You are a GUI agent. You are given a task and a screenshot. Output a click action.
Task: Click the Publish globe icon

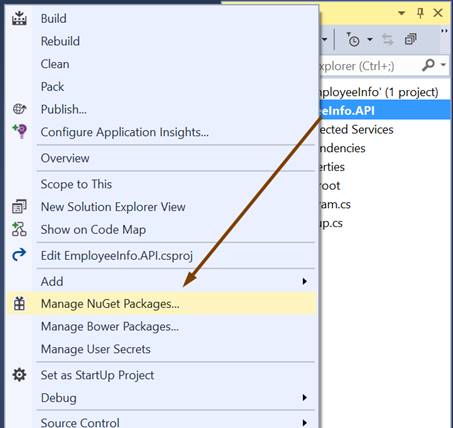(x=19, y=109)
